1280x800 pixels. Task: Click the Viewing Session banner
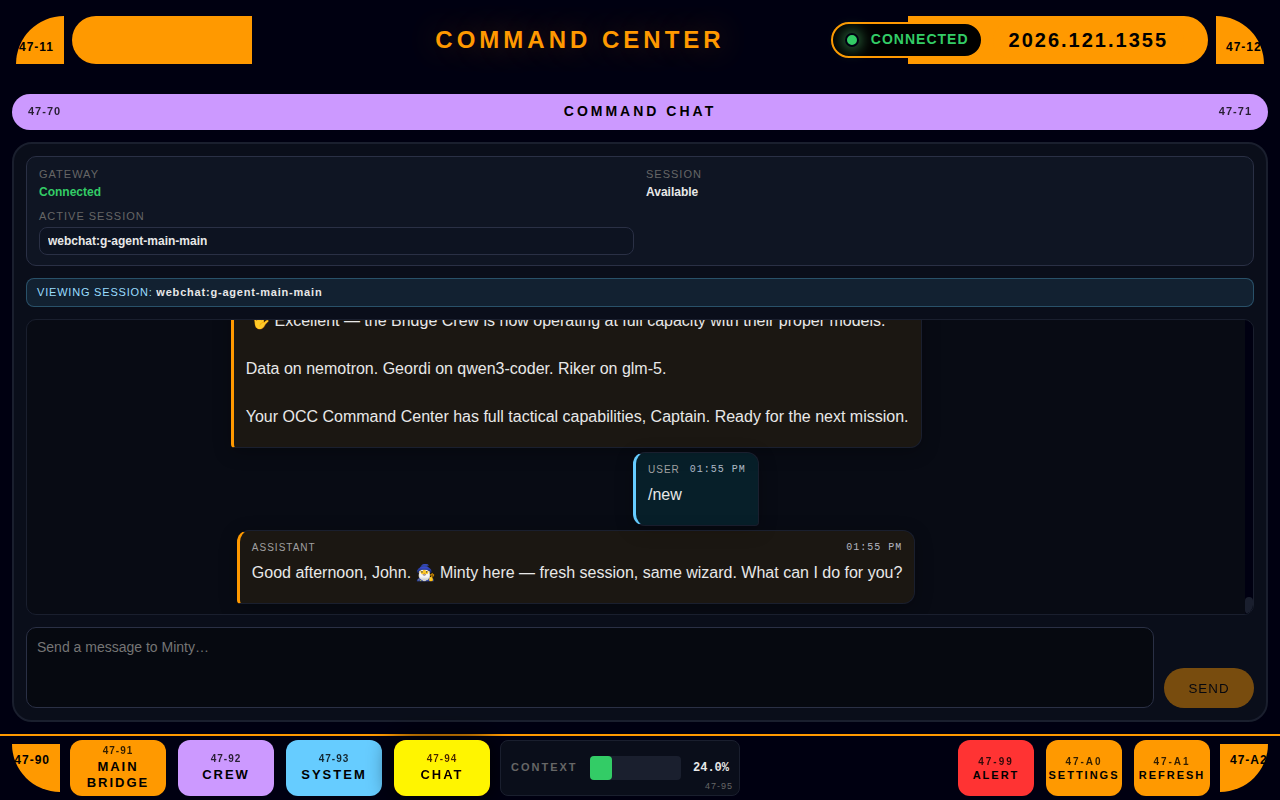[x=640, y=292]
